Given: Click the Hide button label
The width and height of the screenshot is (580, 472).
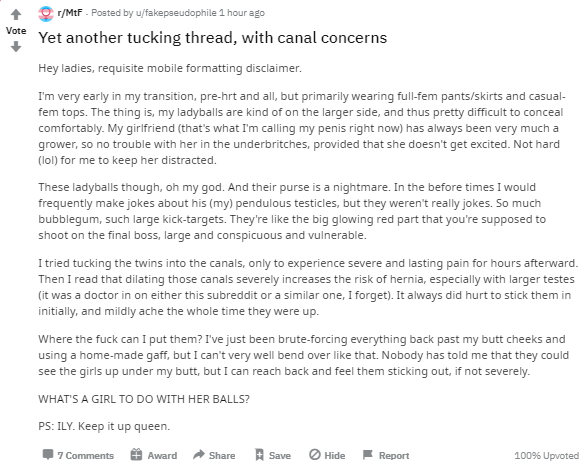Looking at the screenshot, I should click(x=335, y=455).
